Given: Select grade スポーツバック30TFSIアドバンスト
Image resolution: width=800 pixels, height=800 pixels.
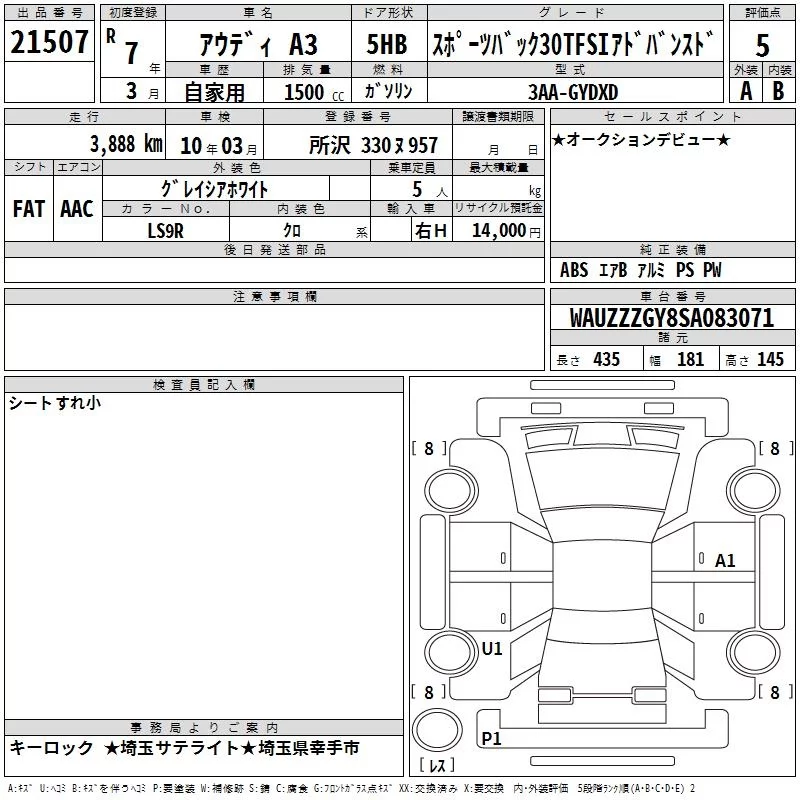Looking at the screenshot, I should point(572,44).
